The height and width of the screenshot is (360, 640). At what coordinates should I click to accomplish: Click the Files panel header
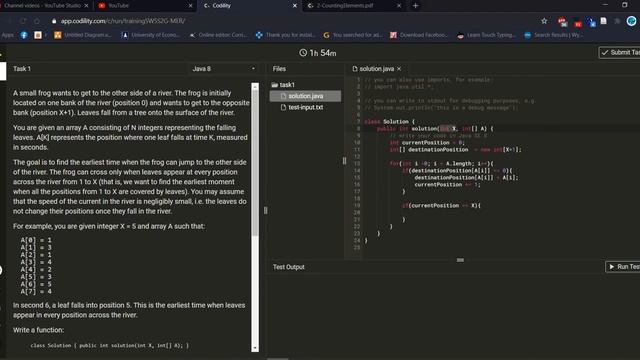click(279, 69)
